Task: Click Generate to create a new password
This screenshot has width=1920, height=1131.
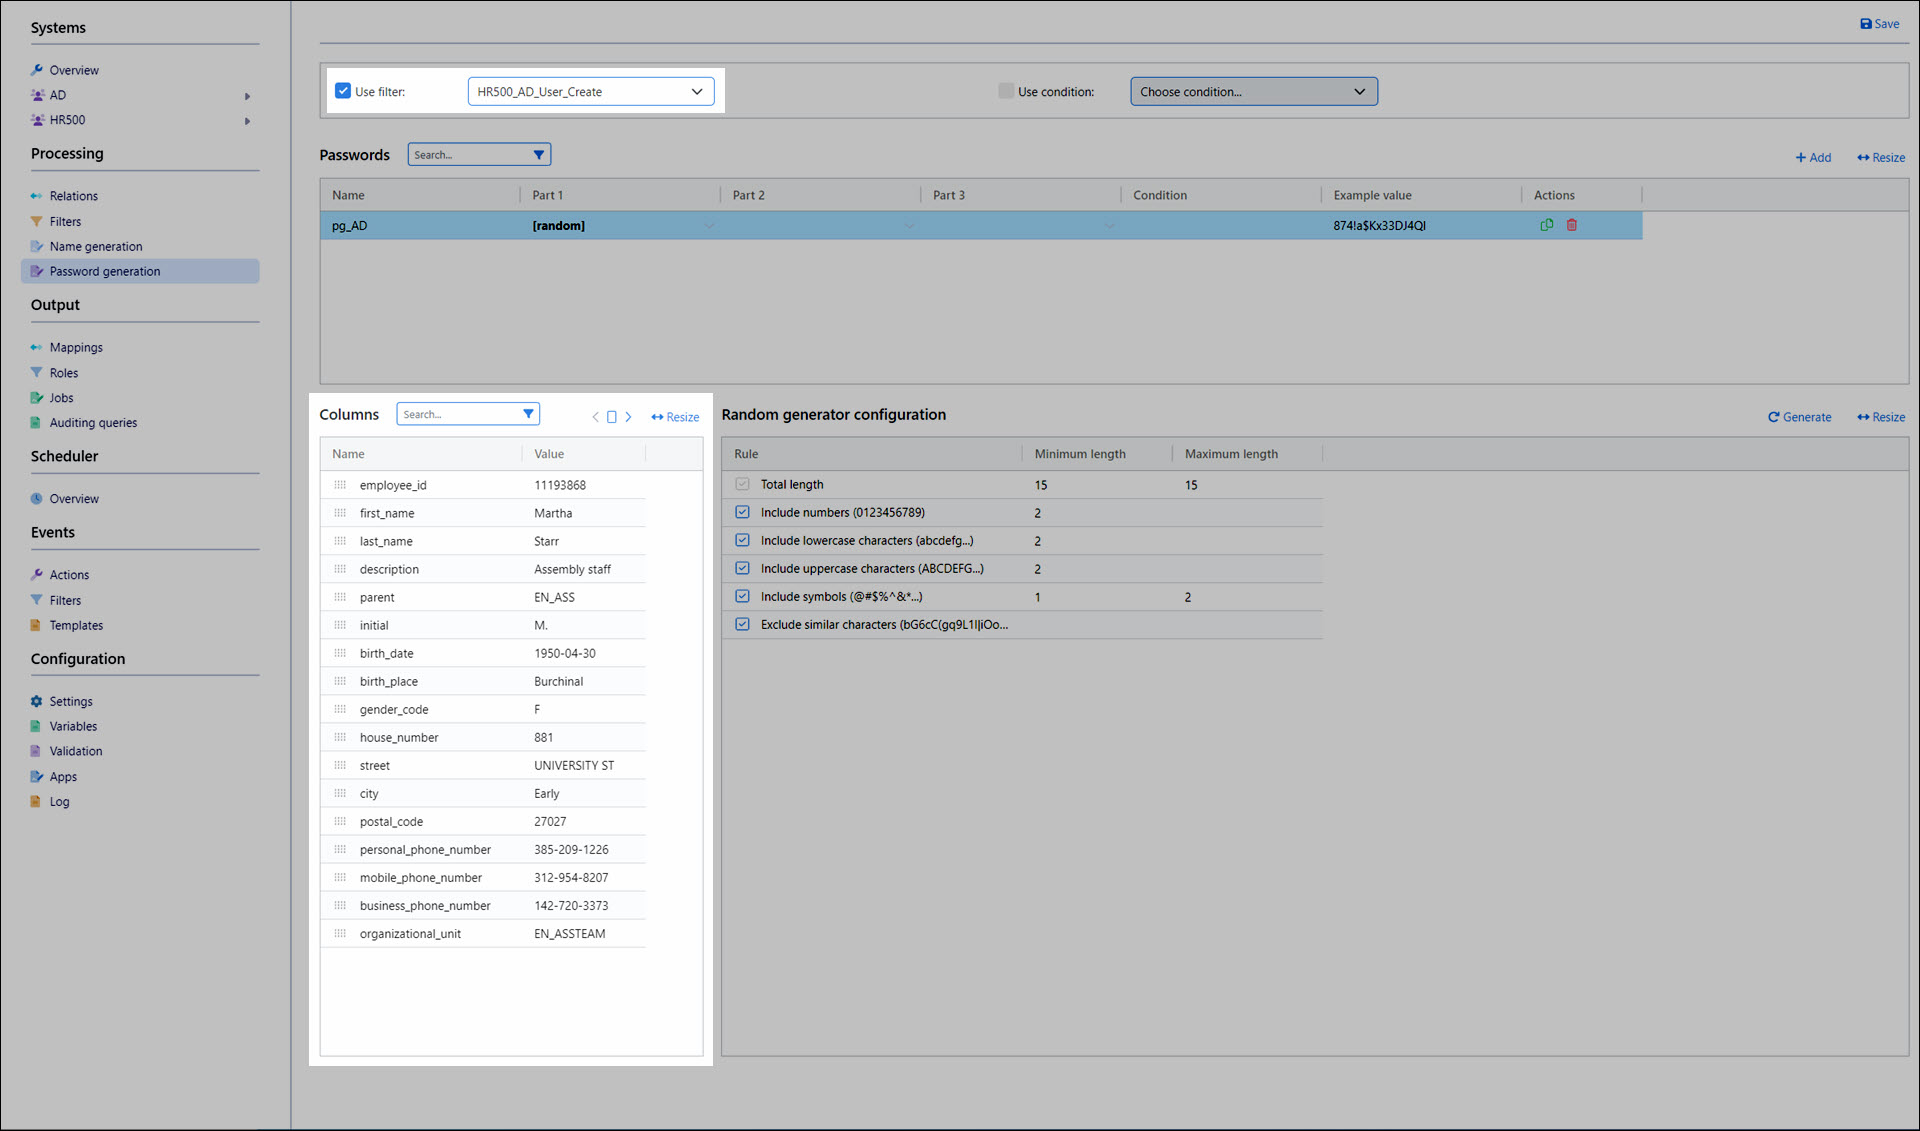Action: 1800,417
